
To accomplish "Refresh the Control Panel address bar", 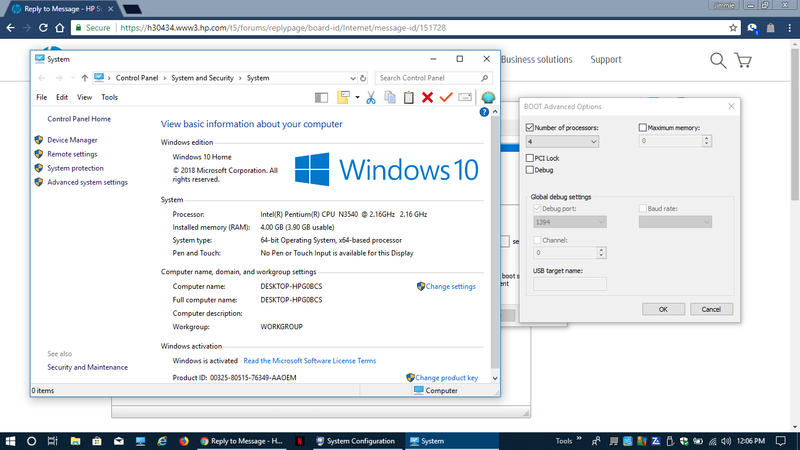I will [363, 78].
